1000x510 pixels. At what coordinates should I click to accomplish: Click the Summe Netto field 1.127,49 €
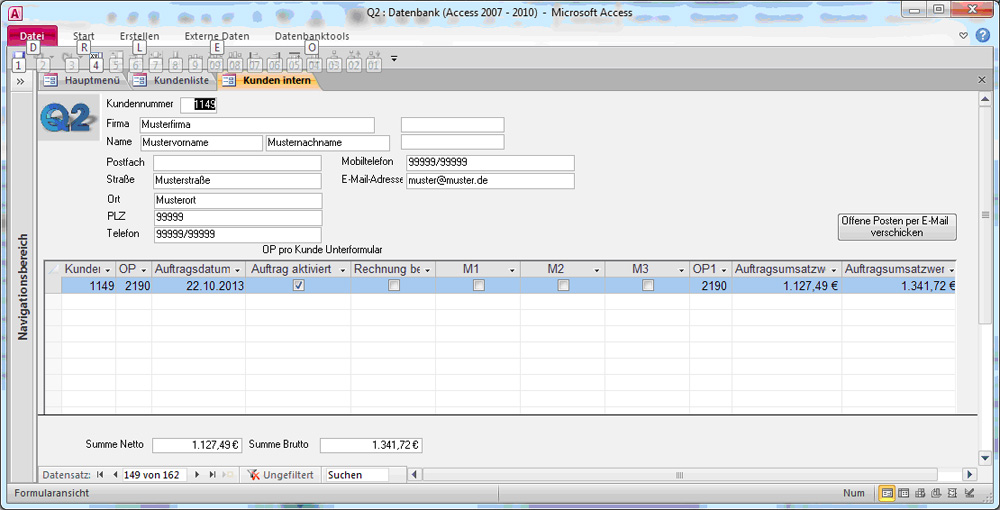click(x=197, y=446)
